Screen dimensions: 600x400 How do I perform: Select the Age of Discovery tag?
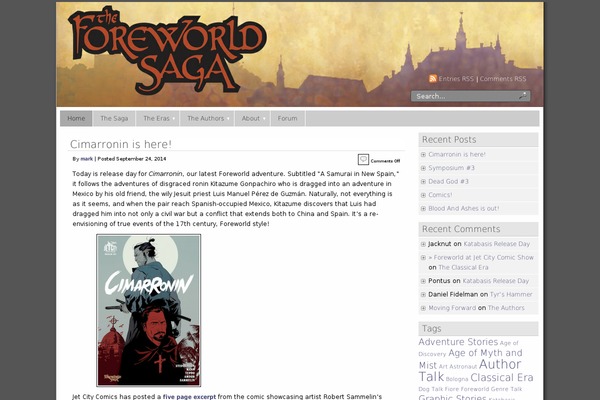pyautogui.click(x=468, y=348)
